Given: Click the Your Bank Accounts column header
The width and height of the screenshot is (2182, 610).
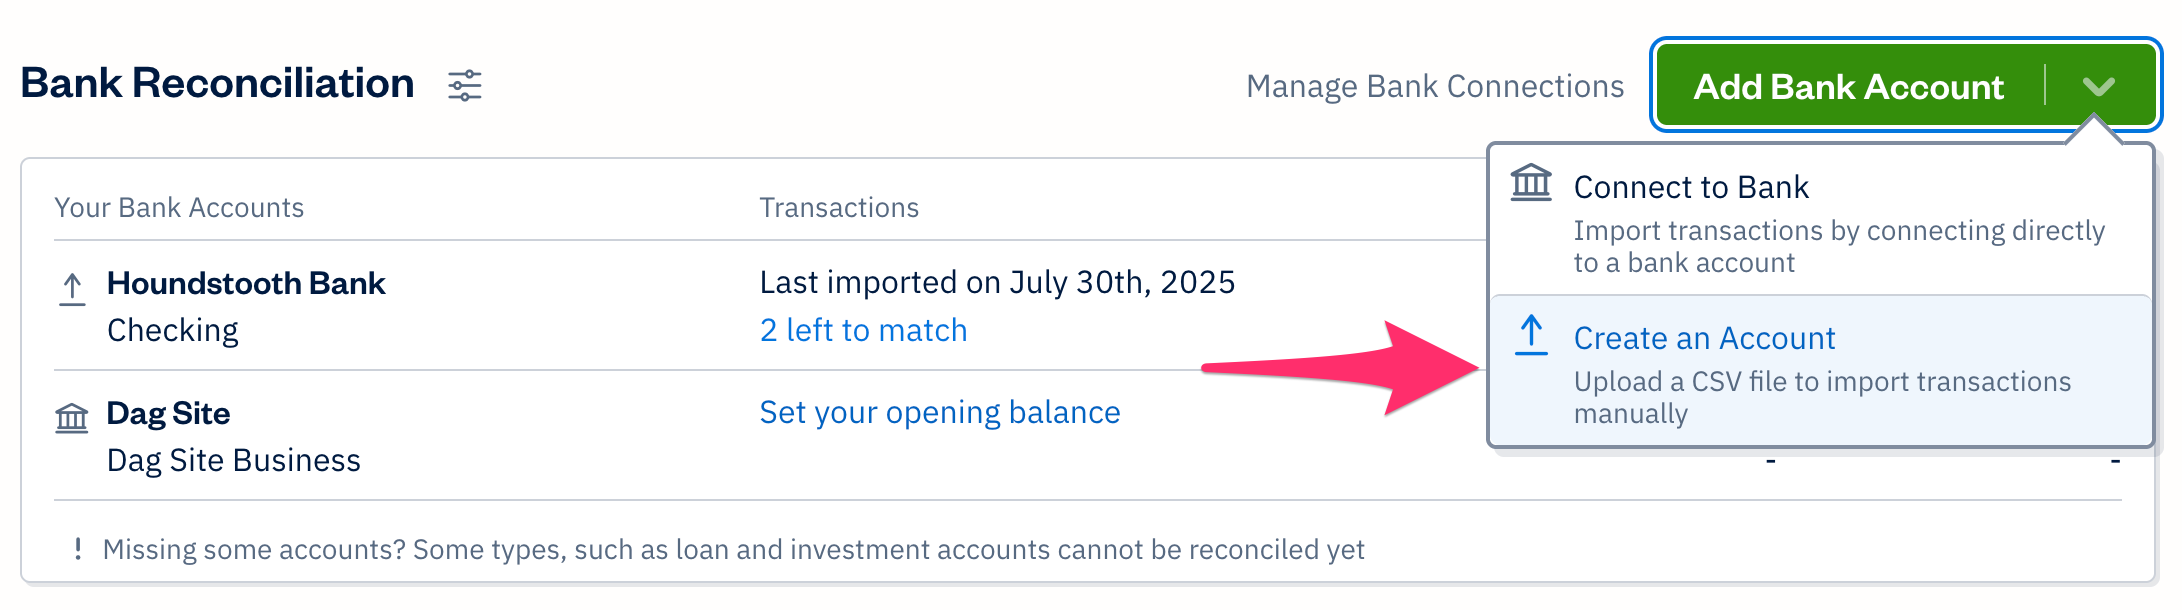Looking at the screenshot, I should [x=180, y=207].
